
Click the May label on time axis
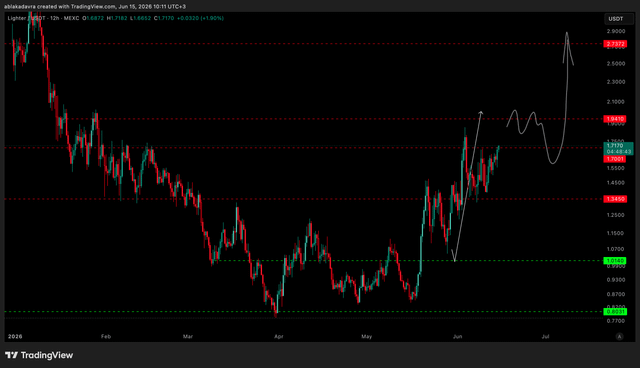pyautogui.click(x=367, y=337)
